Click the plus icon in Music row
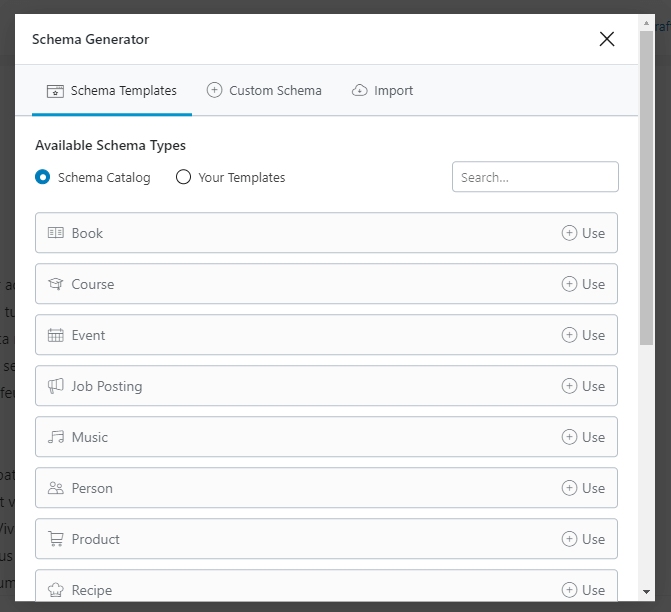 [x=569, y=437]
